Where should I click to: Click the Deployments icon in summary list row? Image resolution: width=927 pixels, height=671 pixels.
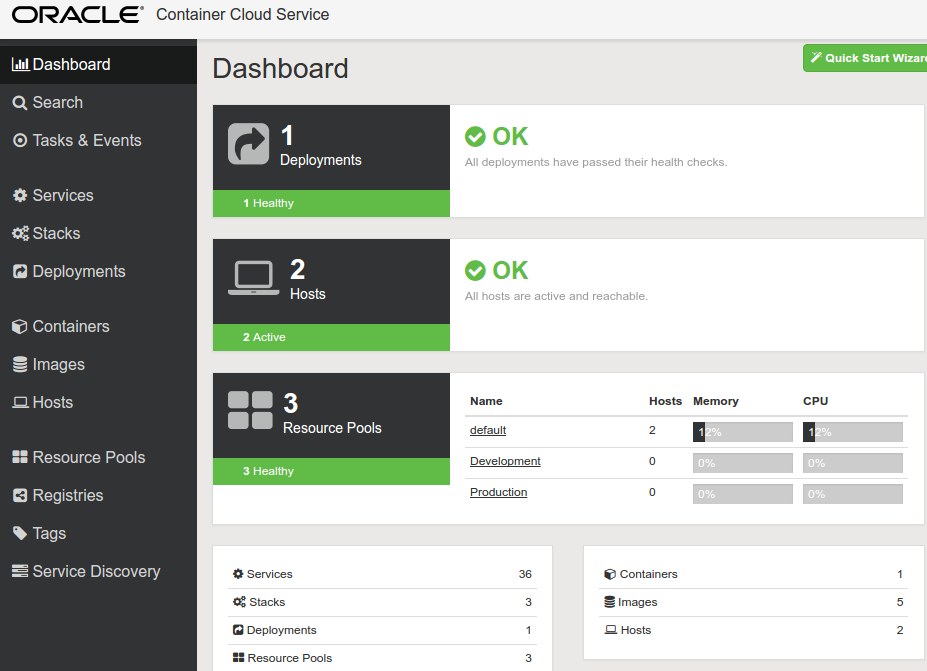(x=238, y=630)
